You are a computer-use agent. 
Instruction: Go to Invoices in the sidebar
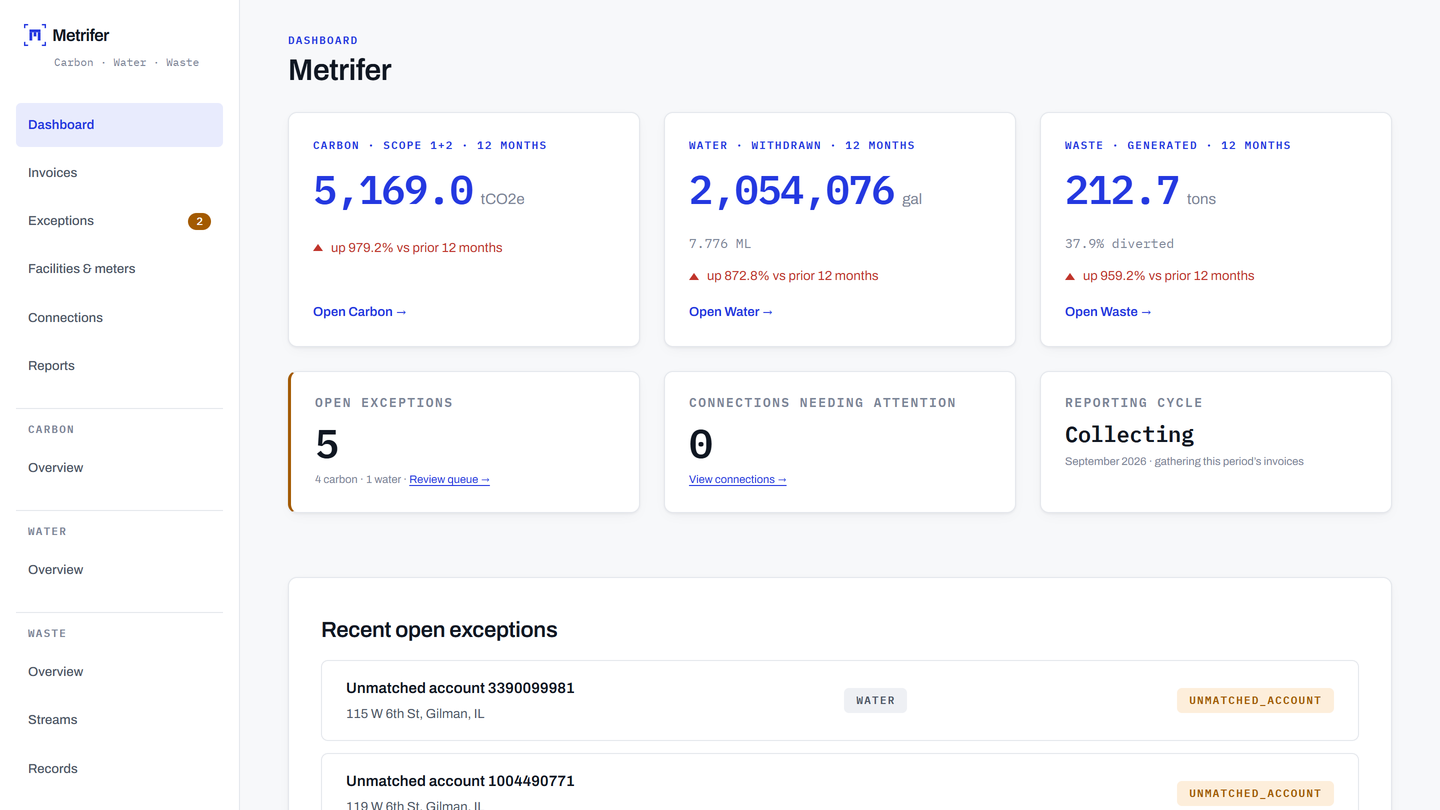point(119,173)
